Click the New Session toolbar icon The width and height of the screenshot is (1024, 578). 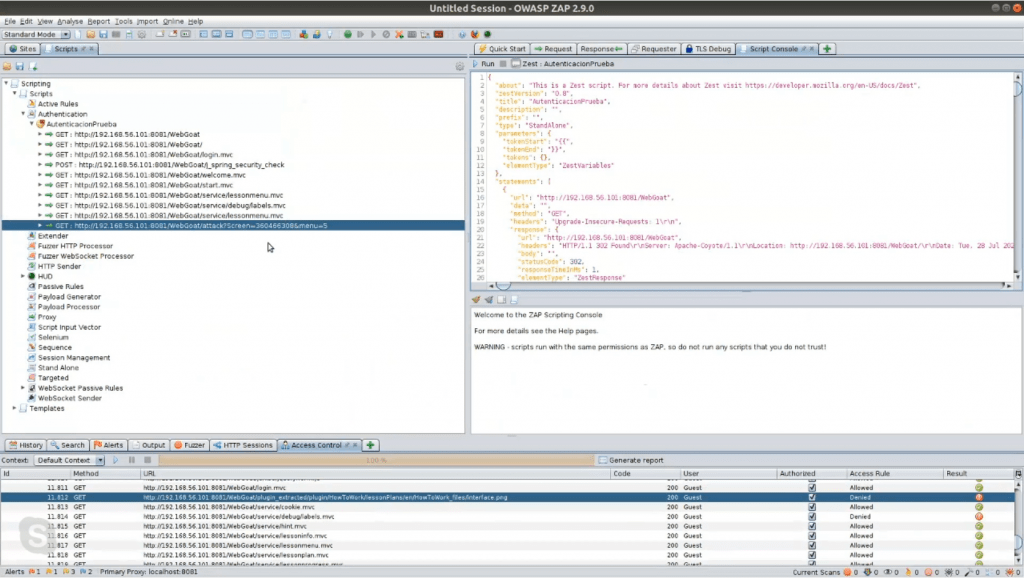78,35
